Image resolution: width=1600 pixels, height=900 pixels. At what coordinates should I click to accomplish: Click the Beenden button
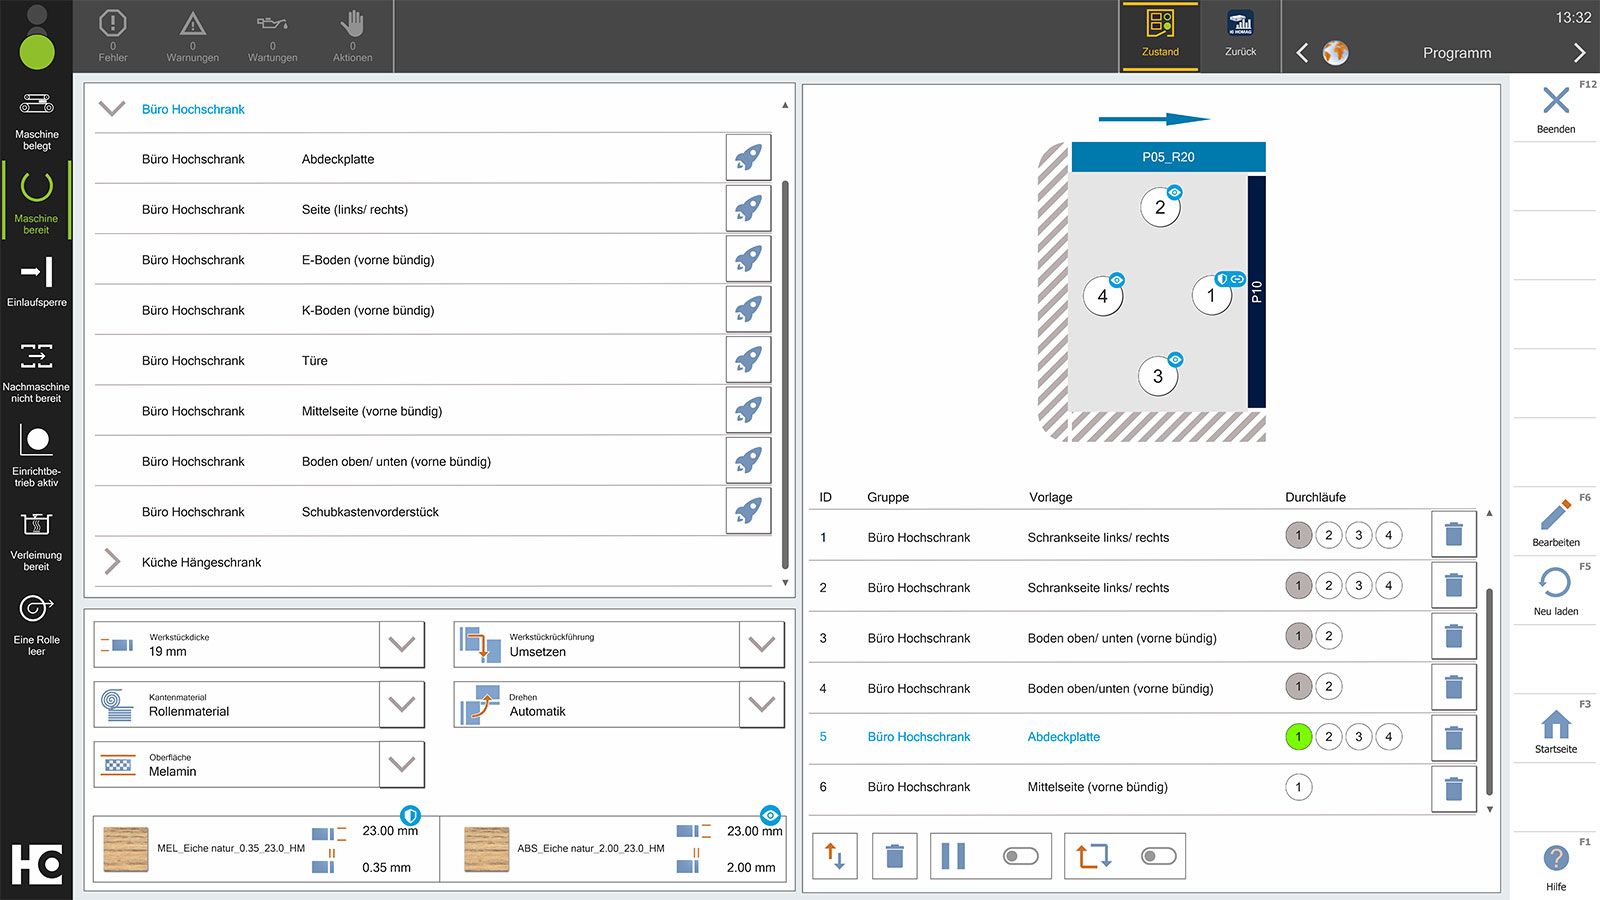(1555, 106)
